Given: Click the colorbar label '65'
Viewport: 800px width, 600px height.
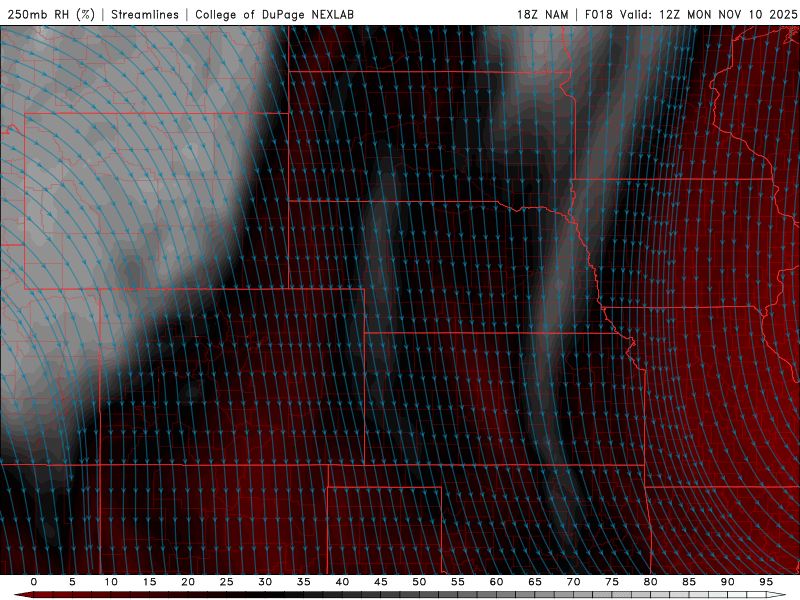Looking at the screenshot, I should tap(535, 582).
